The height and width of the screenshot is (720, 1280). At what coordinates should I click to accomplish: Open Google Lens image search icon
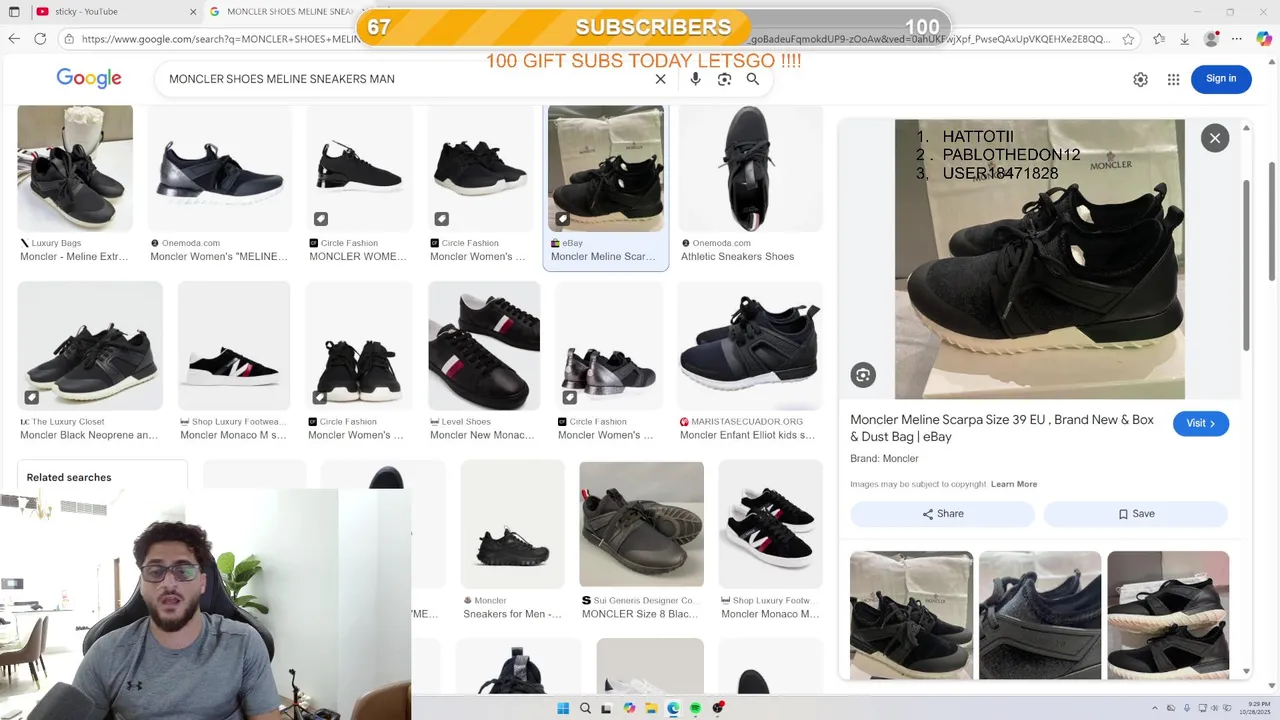[x=725, y=79]
